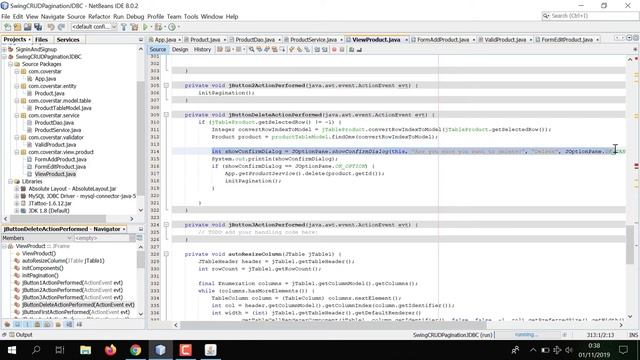Show the editor tab list dropdown button

[x=629, y=38]
